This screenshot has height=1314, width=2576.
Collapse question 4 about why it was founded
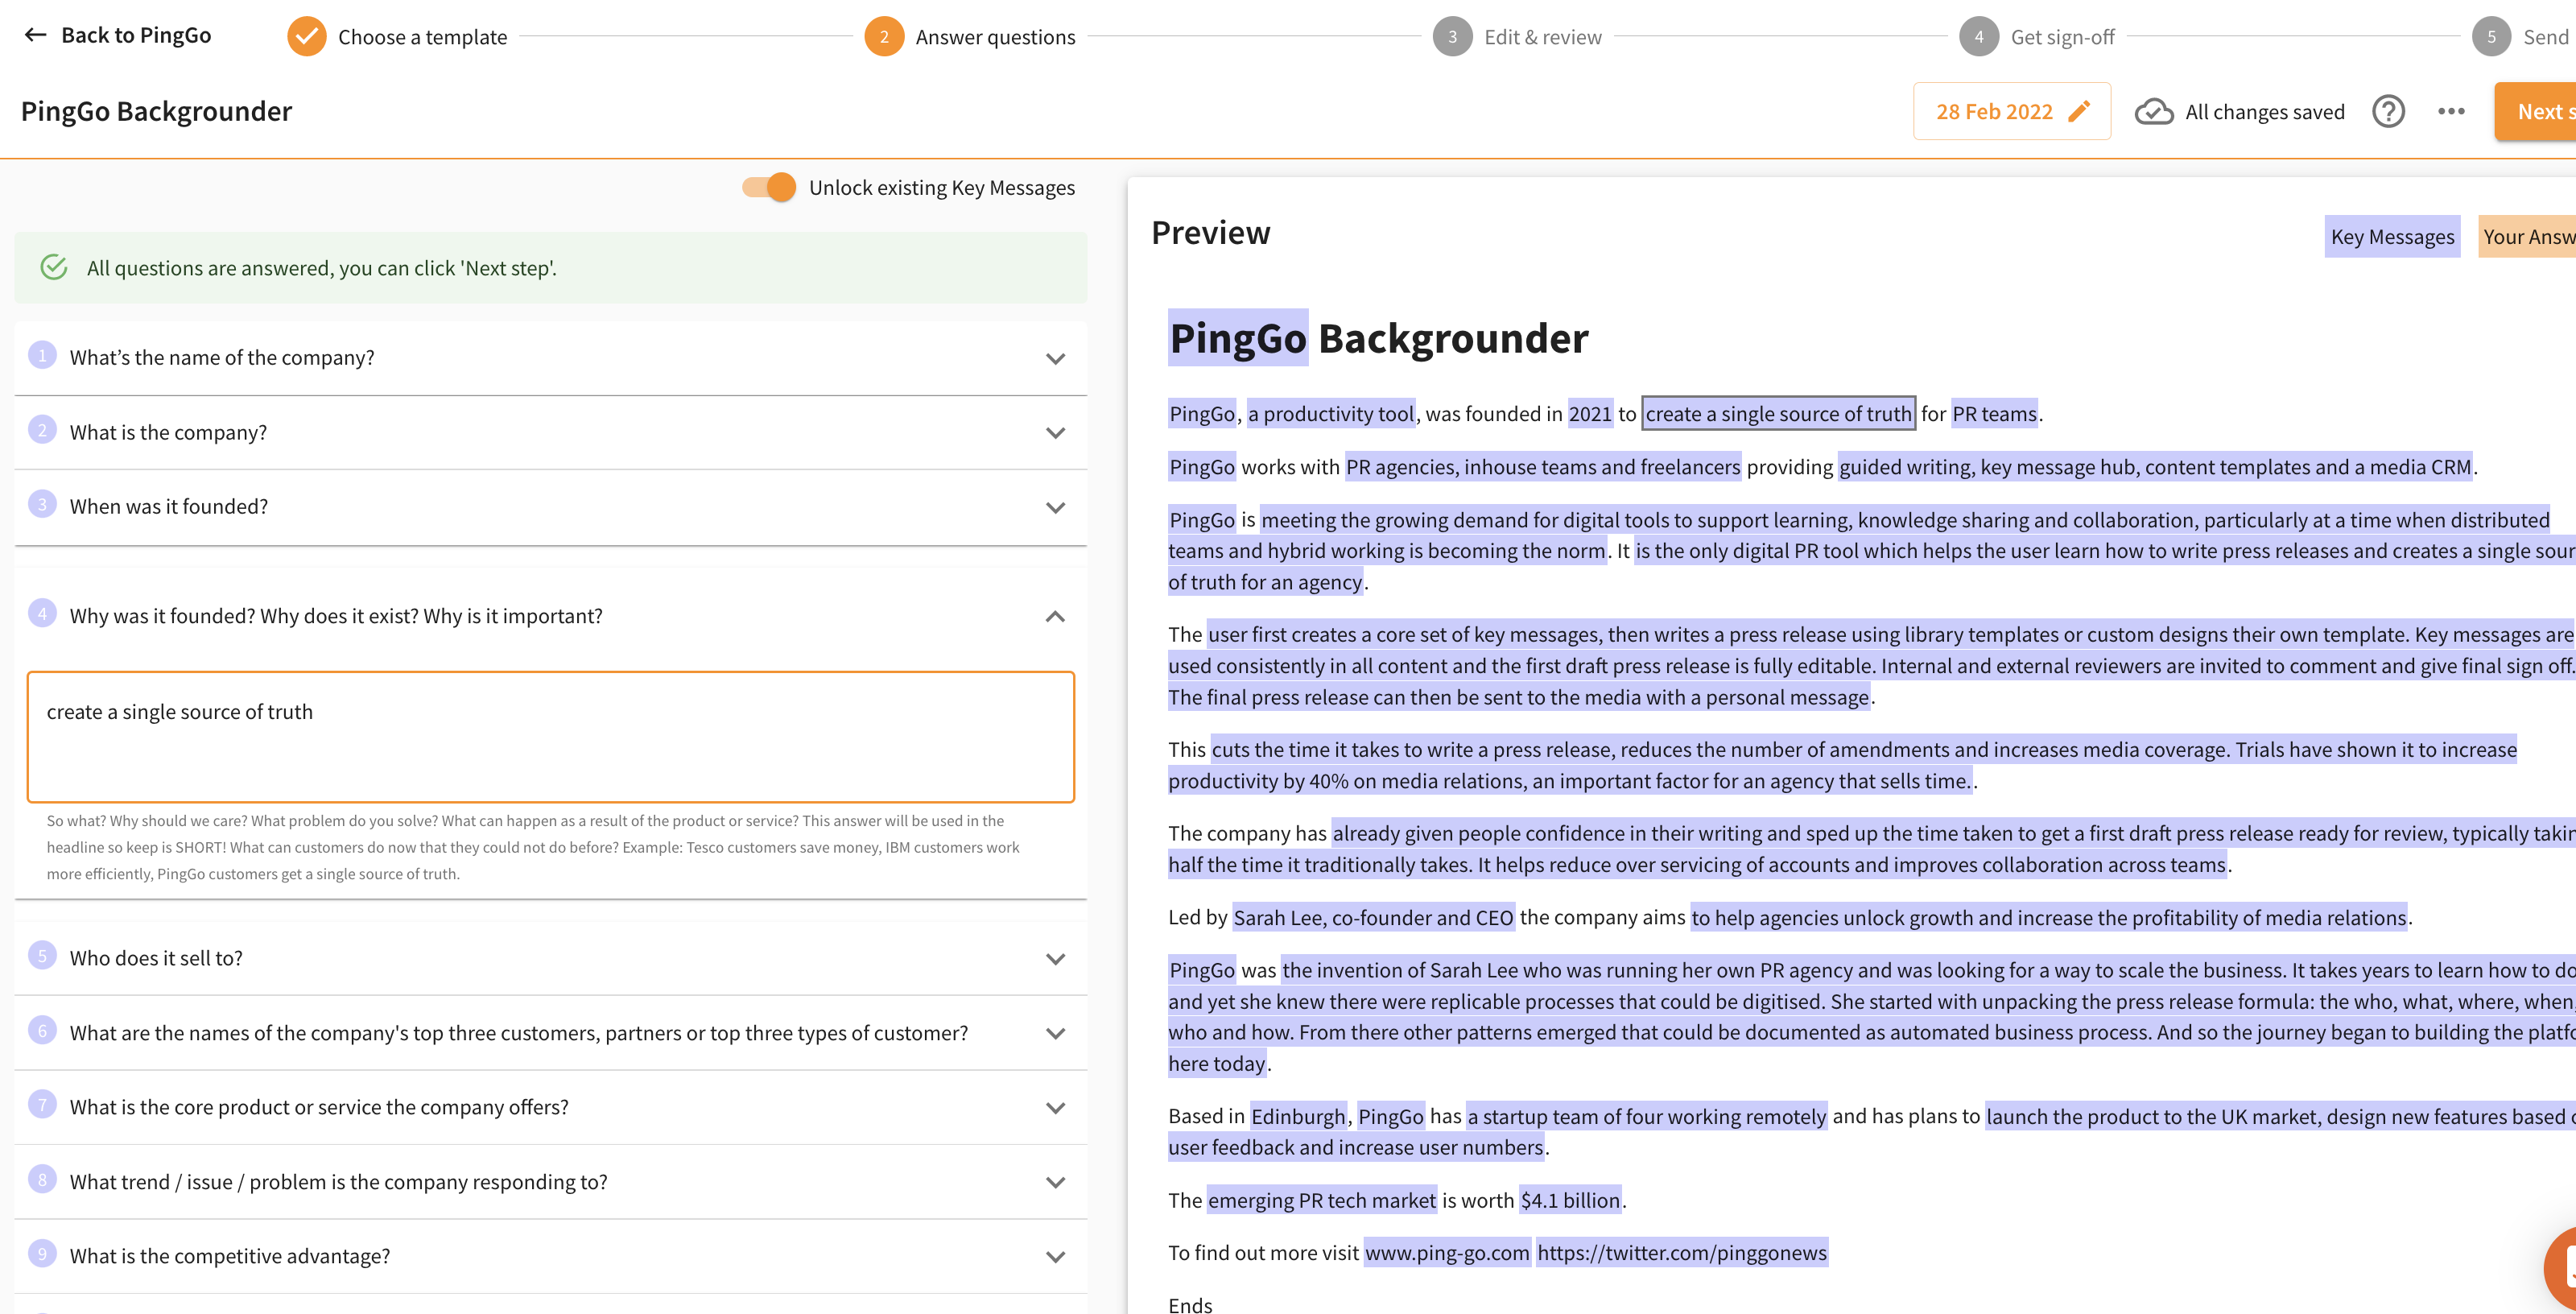(1054, 616)
